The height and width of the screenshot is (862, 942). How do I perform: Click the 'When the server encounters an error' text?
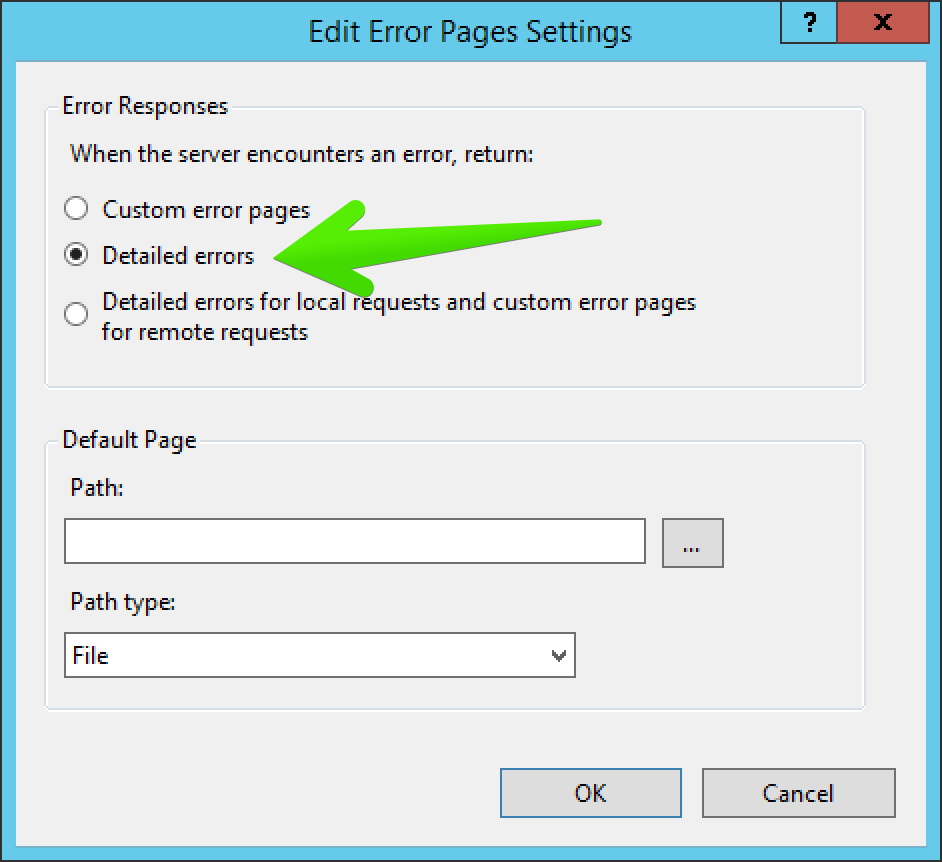302,154
